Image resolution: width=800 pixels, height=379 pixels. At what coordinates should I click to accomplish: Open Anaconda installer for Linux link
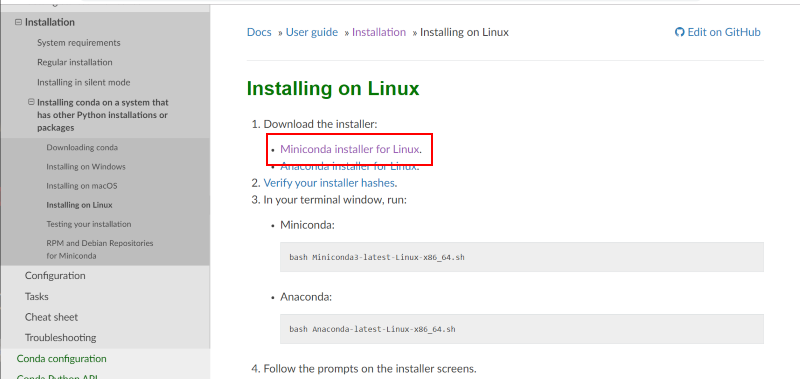pyautogui.click(x=349, y=166)
